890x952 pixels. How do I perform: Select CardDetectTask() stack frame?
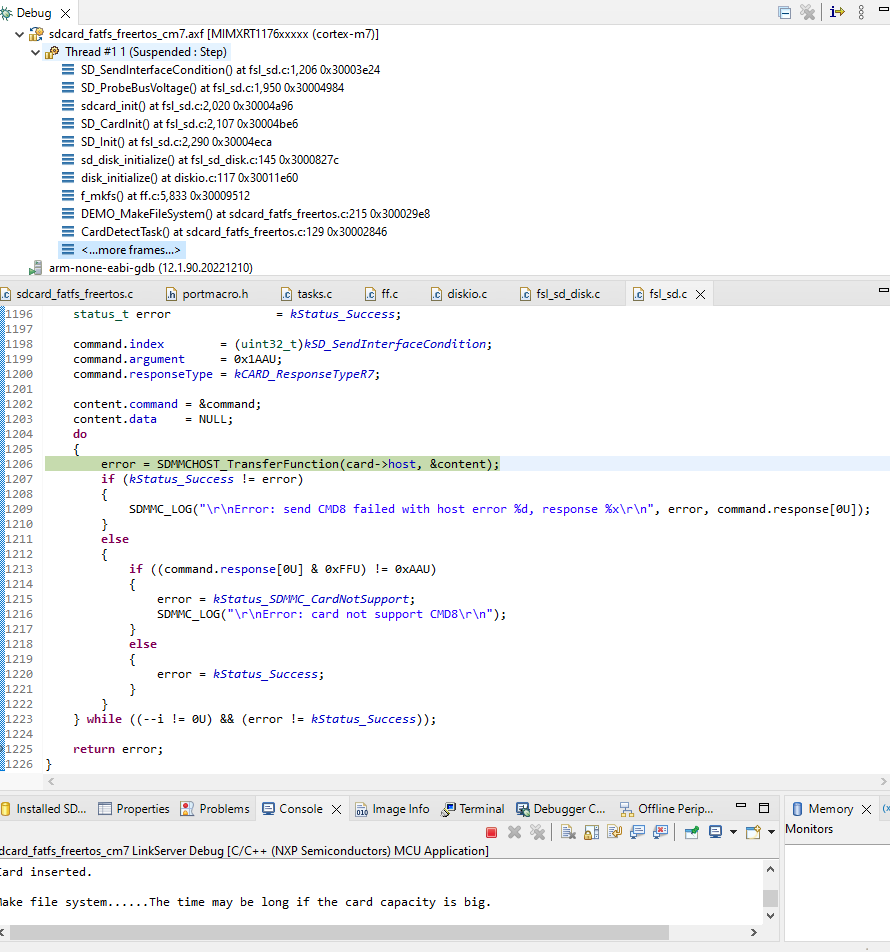pyautogui.click(x=234, y=232)
